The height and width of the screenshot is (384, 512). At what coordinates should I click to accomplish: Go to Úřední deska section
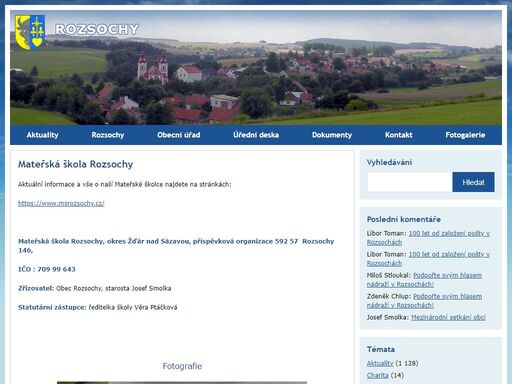pyautogui.click(x=256, y=135)
